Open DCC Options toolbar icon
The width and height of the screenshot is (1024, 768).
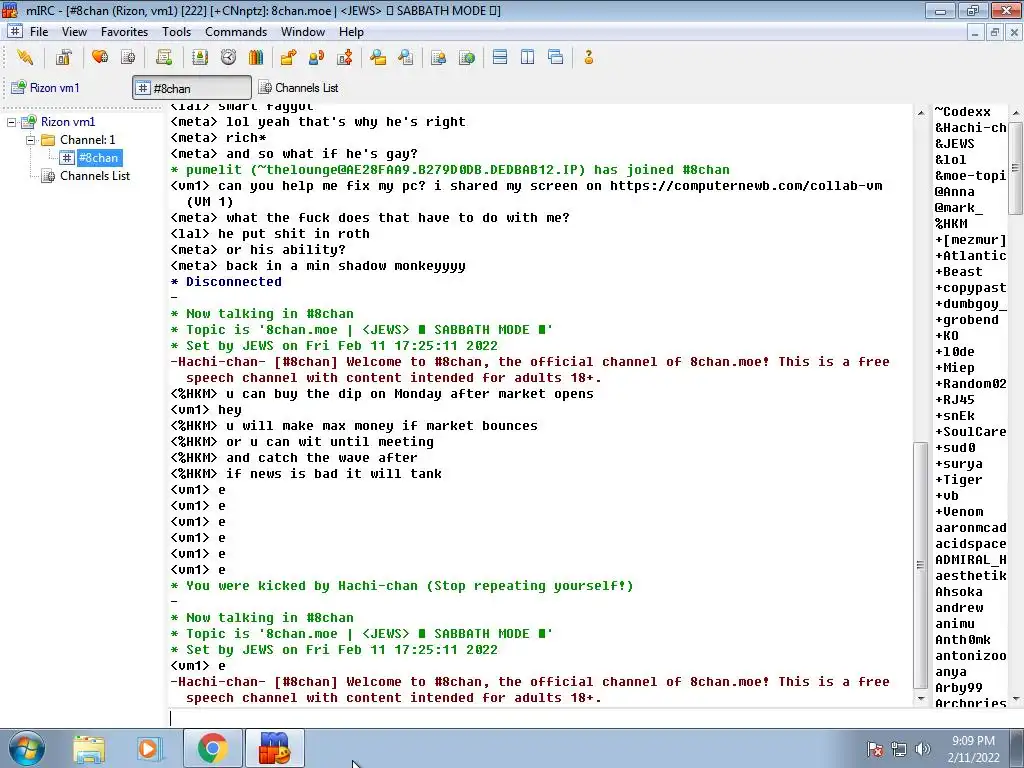click(x=345, y=57)
